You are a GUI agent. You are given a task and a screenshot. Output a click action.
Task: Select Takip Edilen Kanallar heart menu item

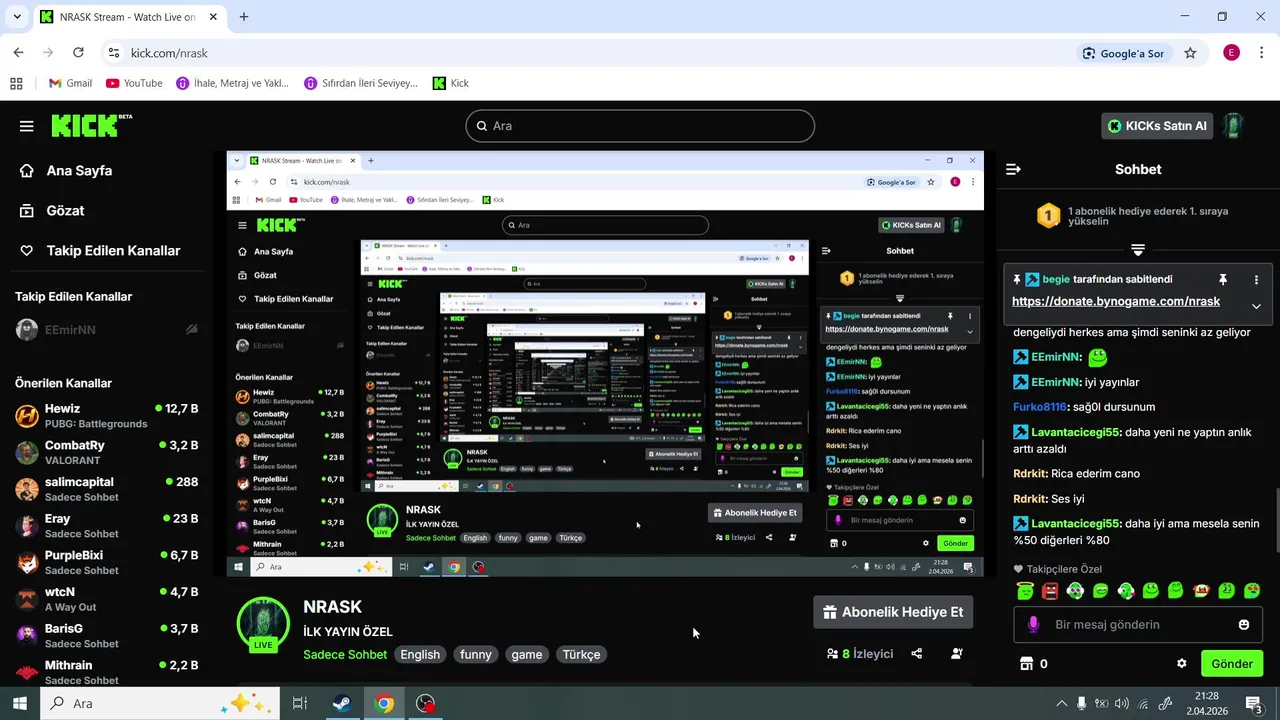(99, 251)
